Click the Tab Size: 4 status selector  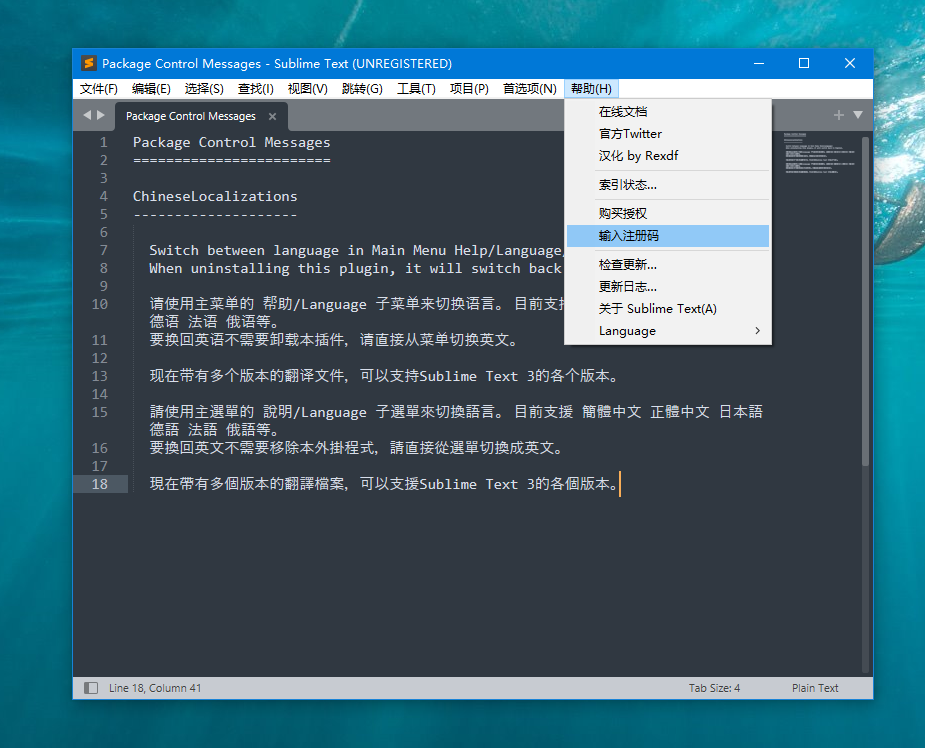(714, 688)
